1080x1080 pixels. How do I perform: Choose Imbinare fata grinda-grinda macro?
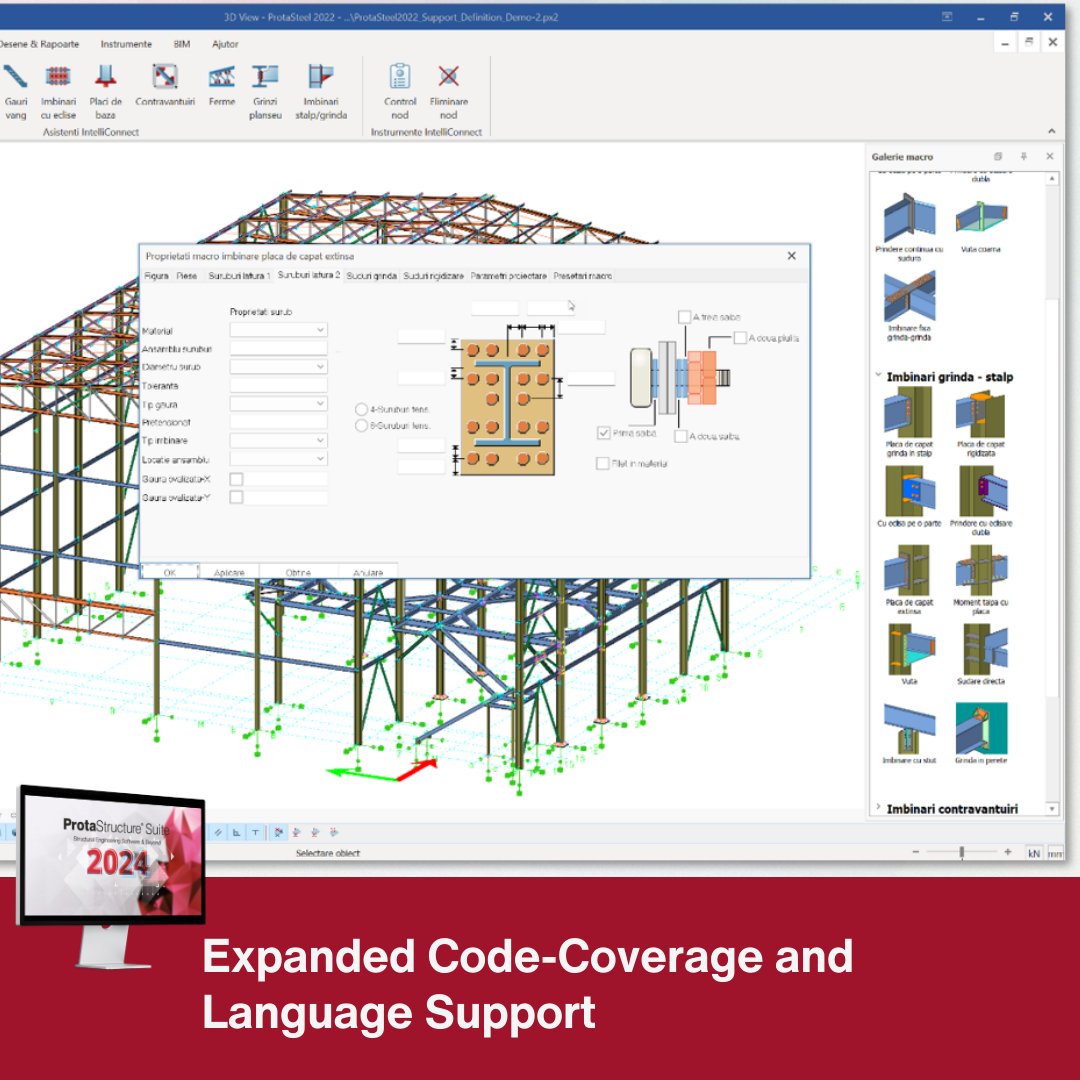[909, 306]
